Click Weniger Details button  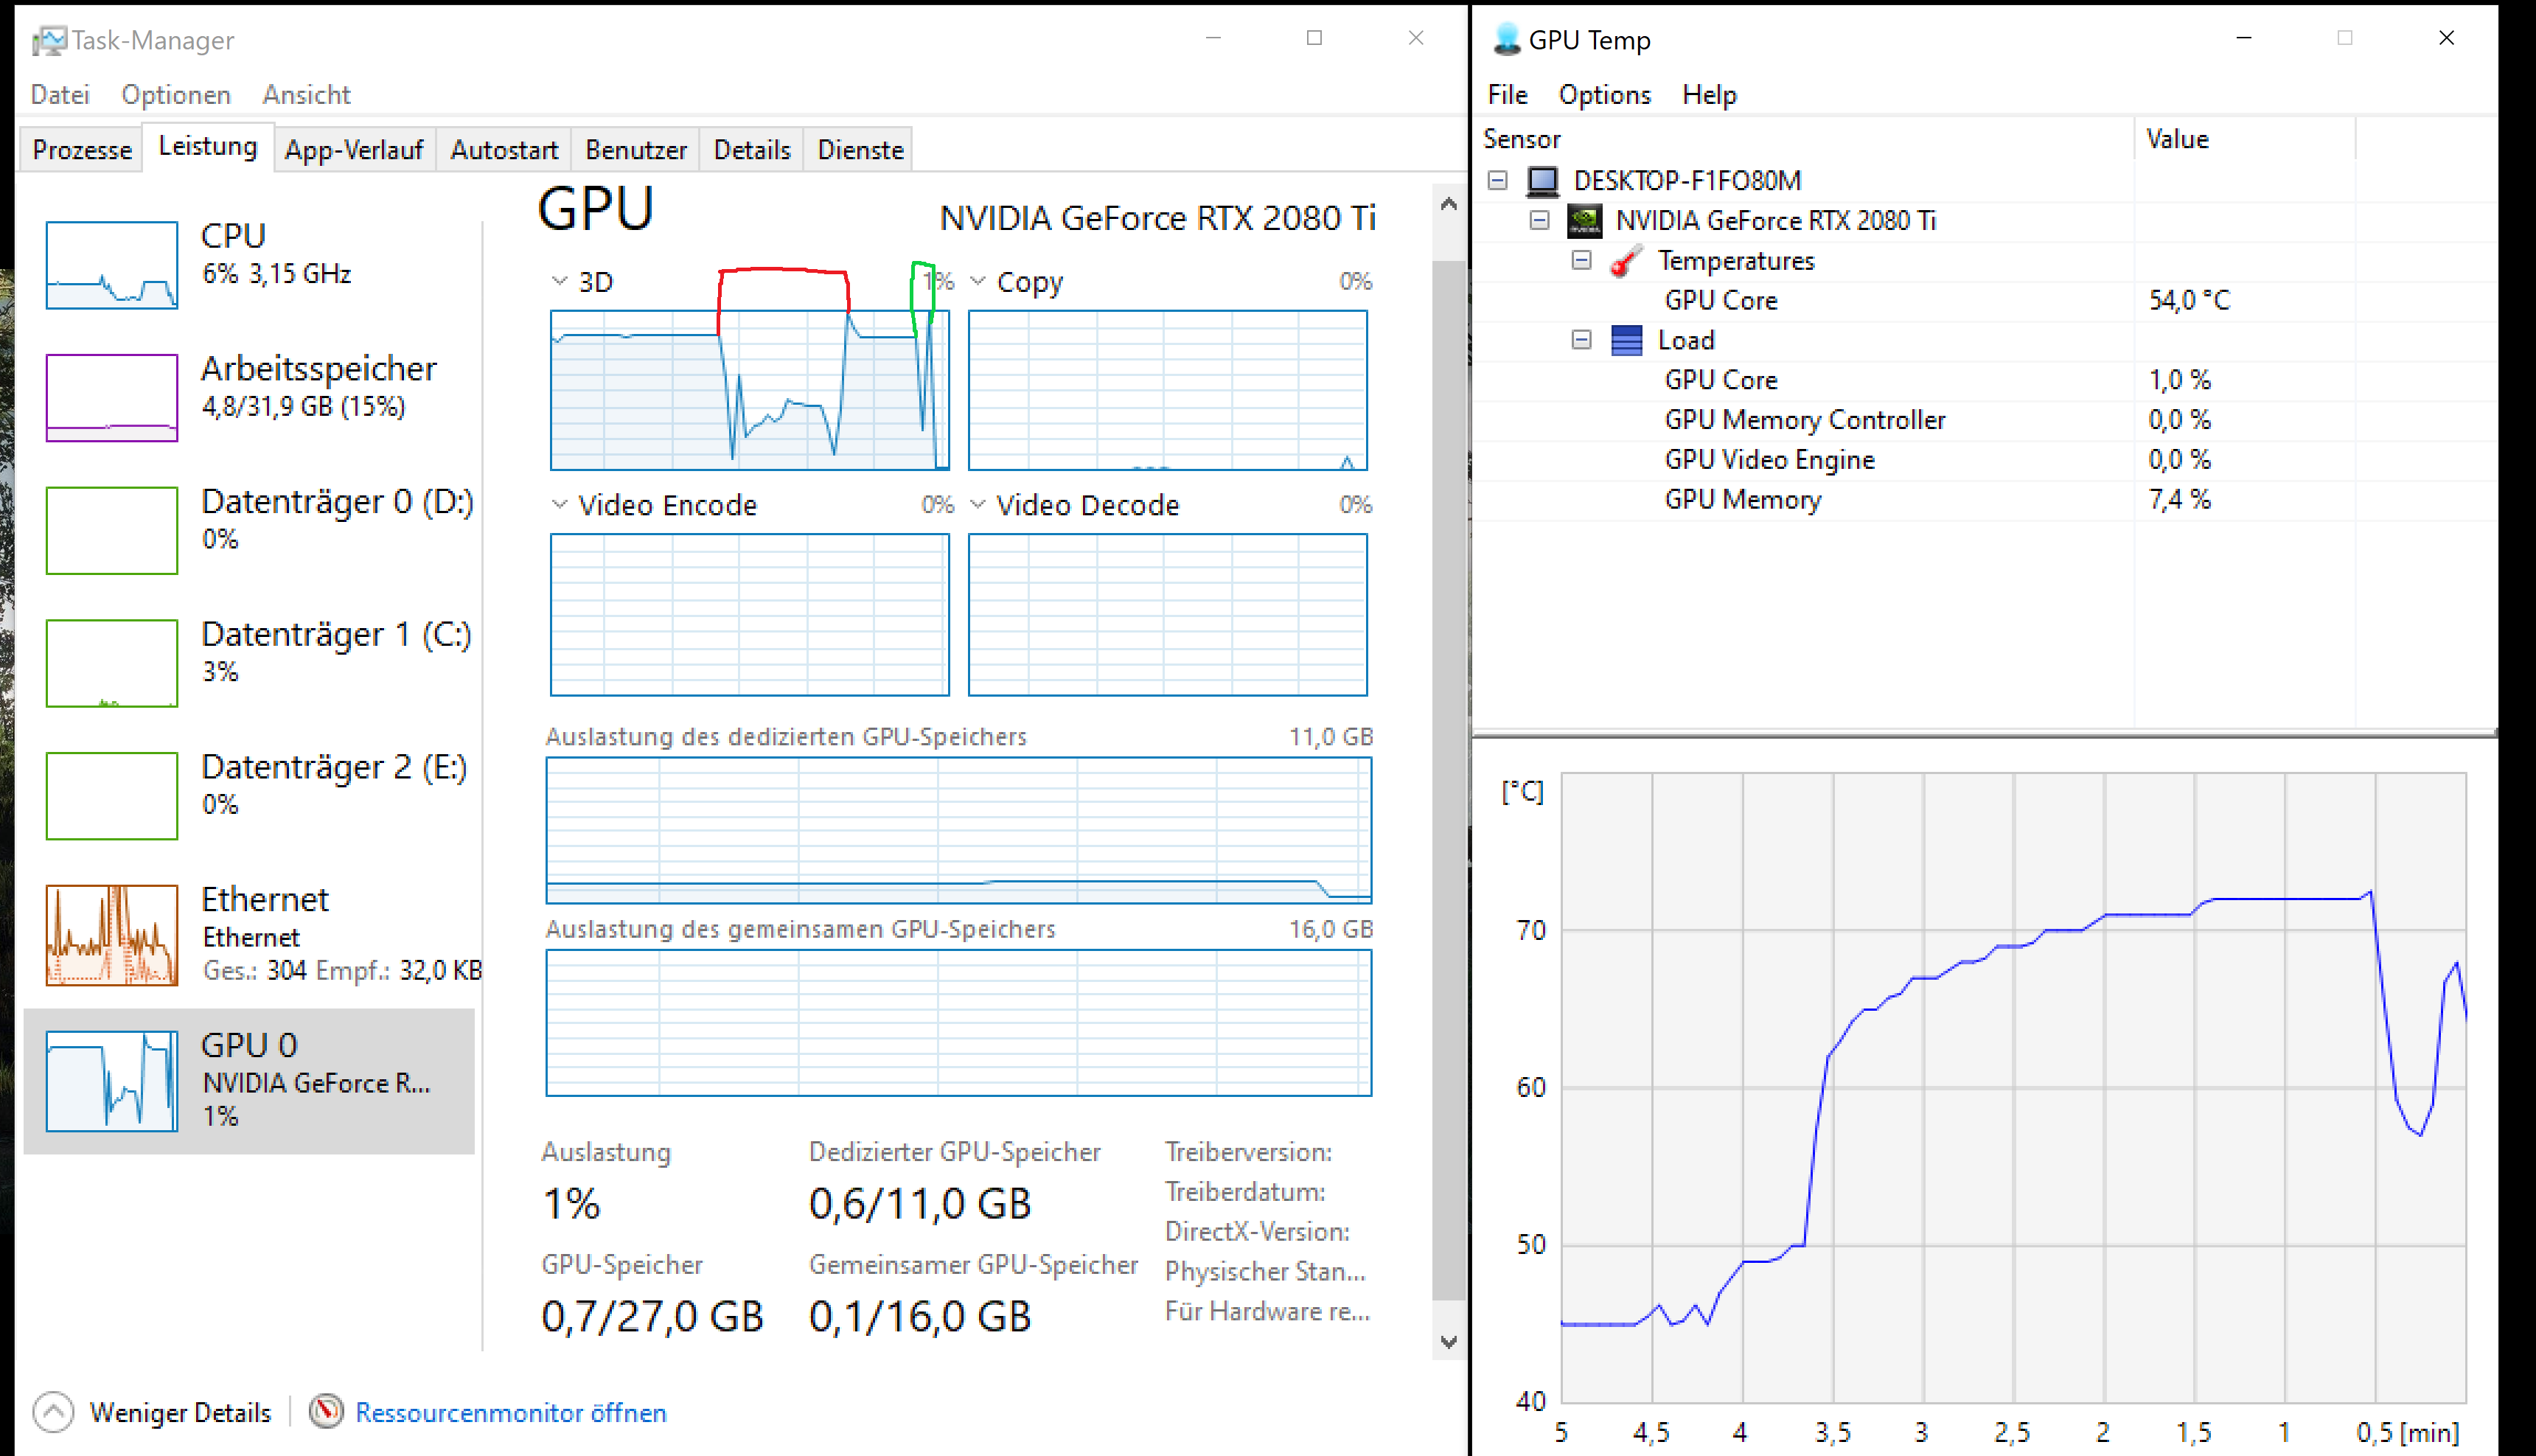click(x=180, y=1412)
